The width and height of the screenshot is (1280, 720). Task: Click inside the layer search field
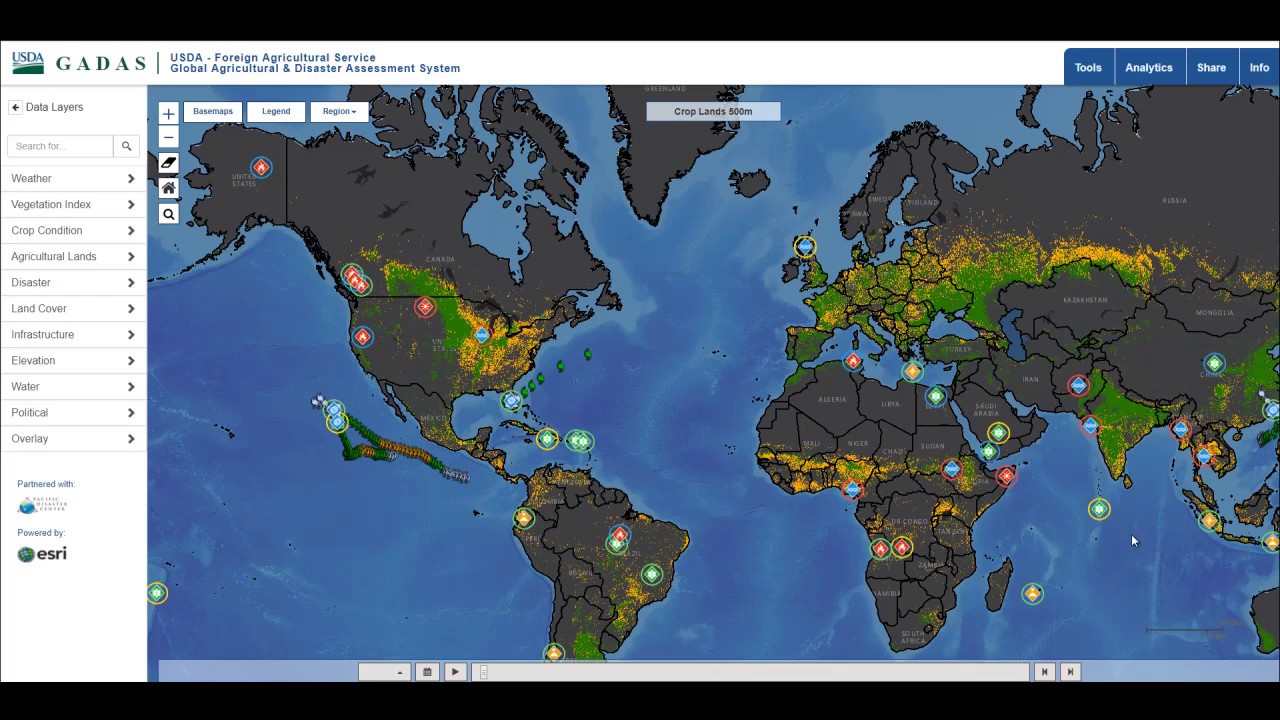click(x=60, y=146)
